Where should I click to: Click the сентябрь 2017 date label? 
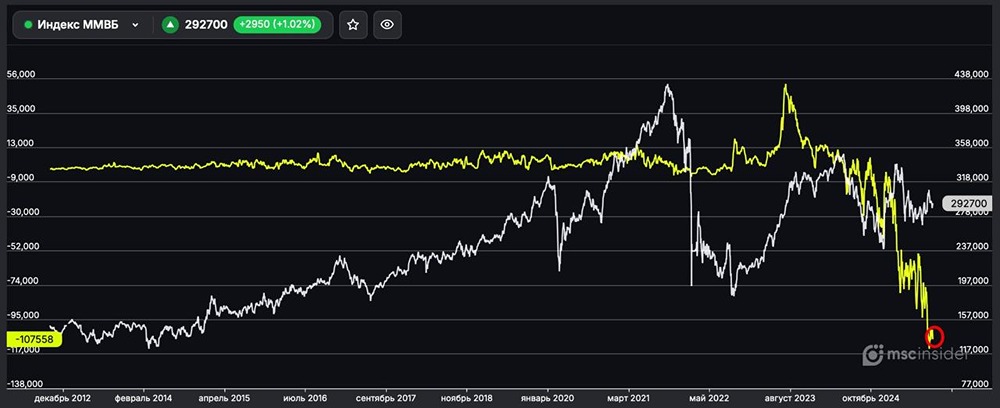[386, 397]
